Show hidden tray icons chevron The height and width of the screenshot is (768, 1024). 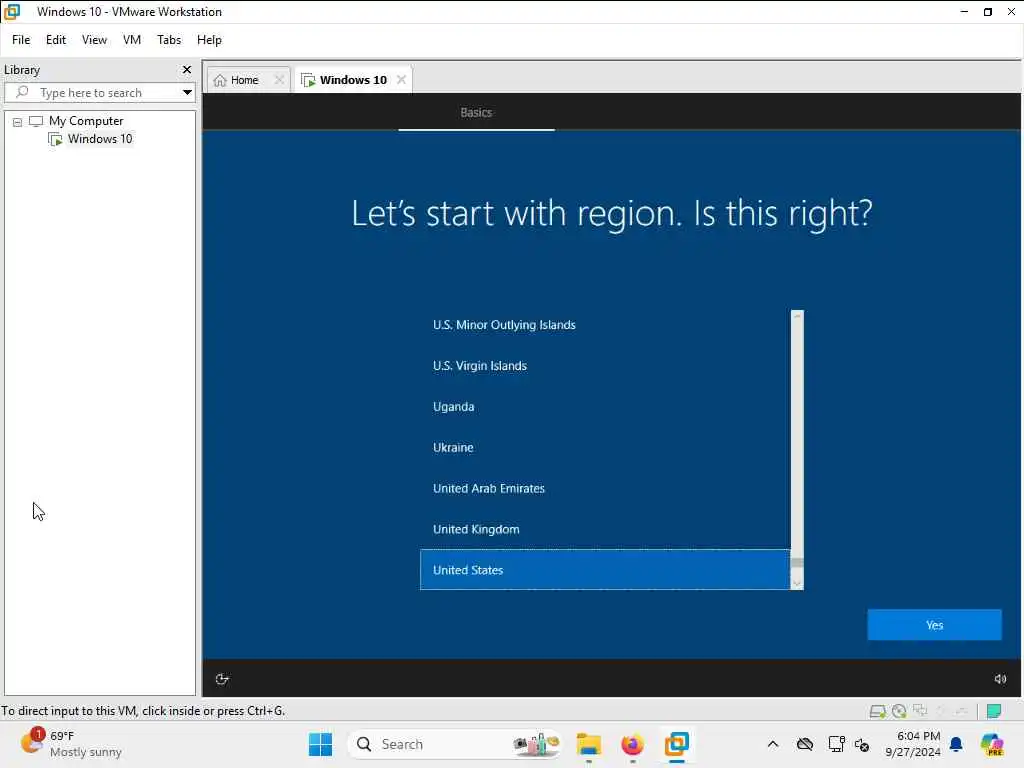point(773,744)
